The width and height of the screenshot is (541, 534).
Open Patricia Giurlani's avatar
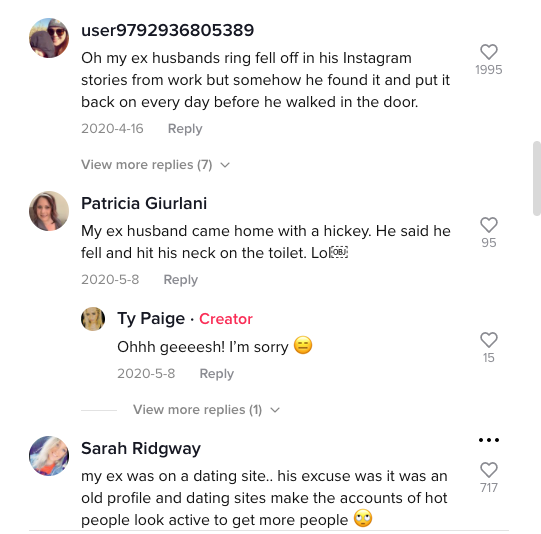[x=49, y=211]
